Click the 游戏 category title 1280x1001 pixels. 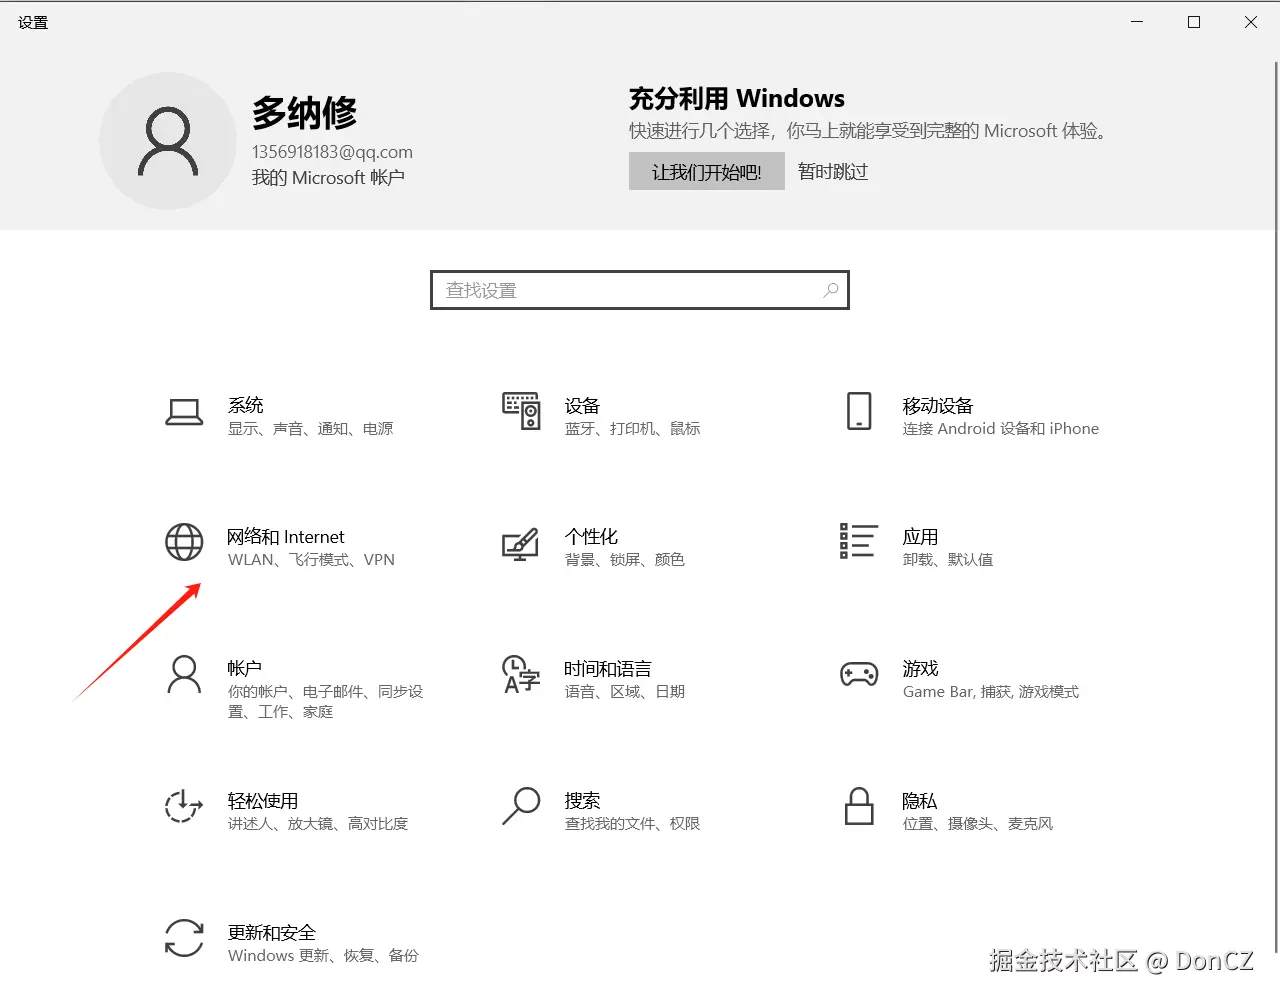(x=920, y=668)
